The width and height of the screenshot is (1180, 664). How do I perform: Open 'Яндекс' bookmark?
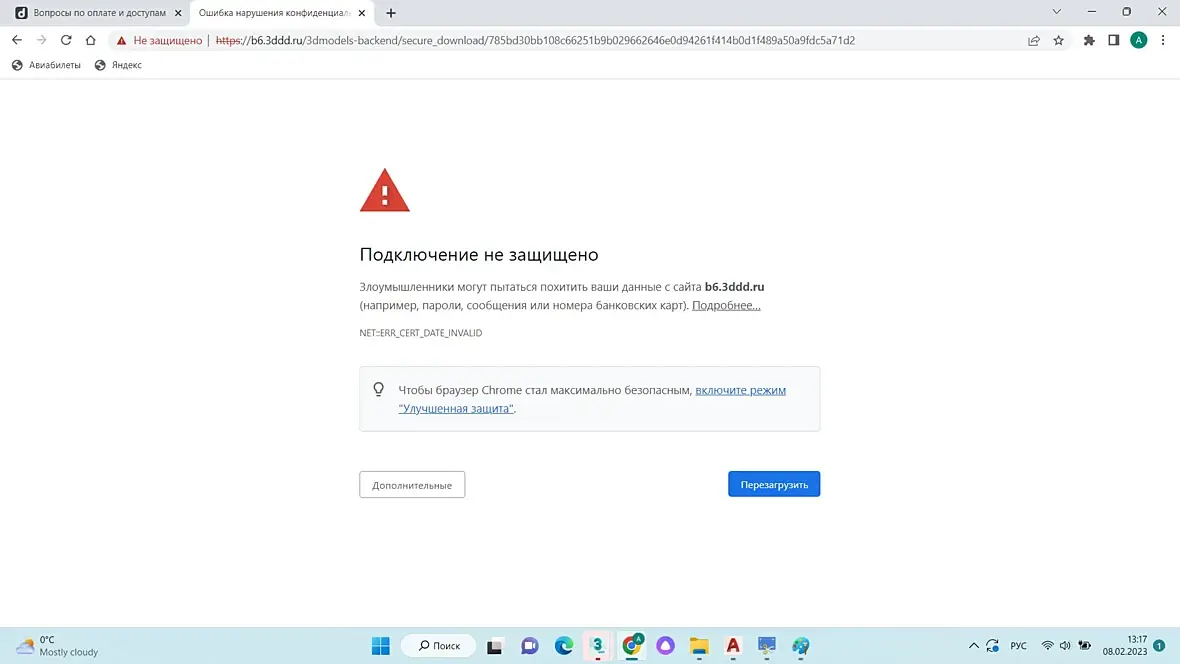click(x=118, y=65)
